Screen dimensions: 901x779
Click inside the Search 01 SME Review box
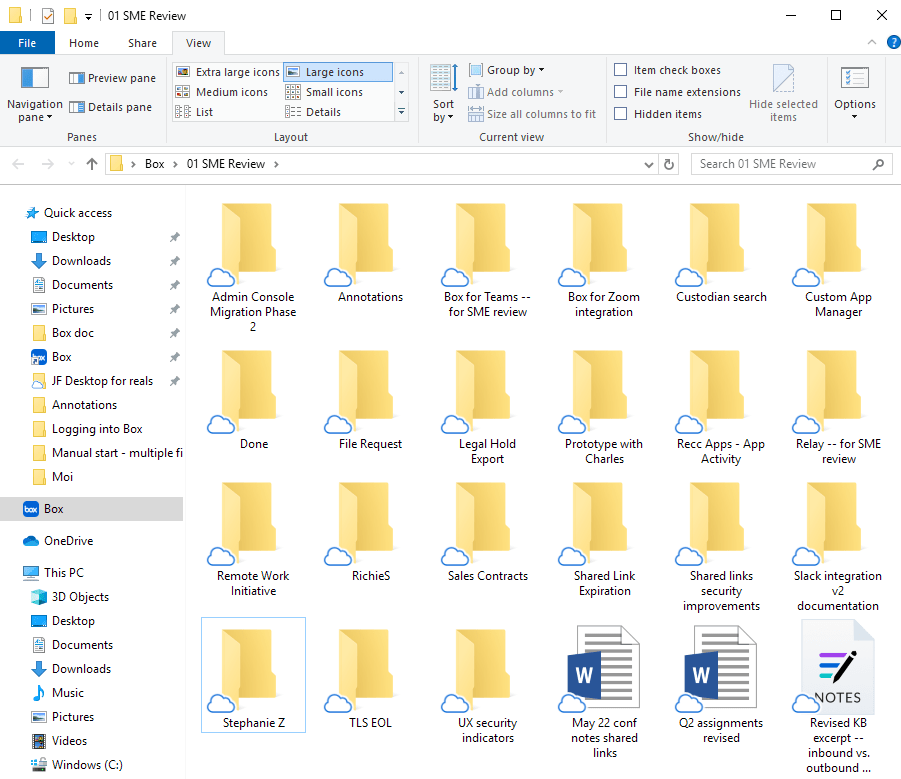click(780, 163)
